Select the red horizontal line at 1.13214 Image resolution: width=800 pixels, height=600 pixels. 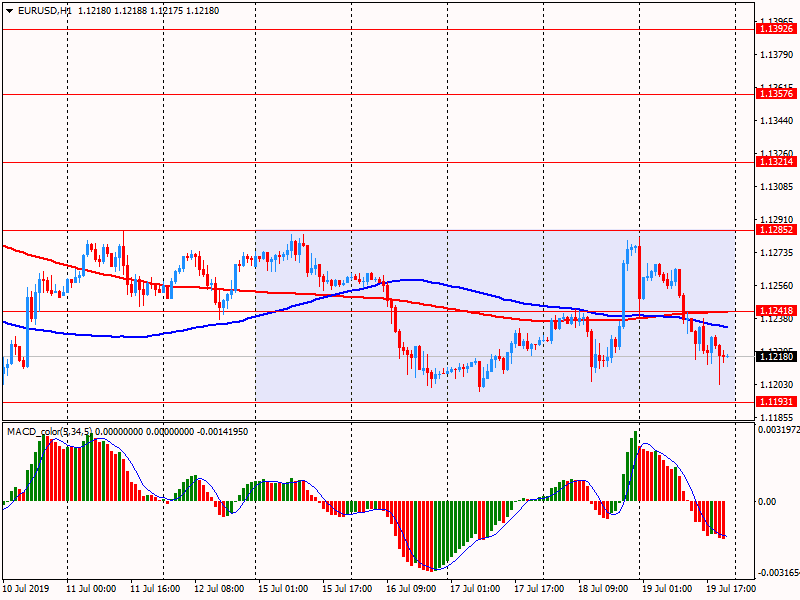(378, 163)
